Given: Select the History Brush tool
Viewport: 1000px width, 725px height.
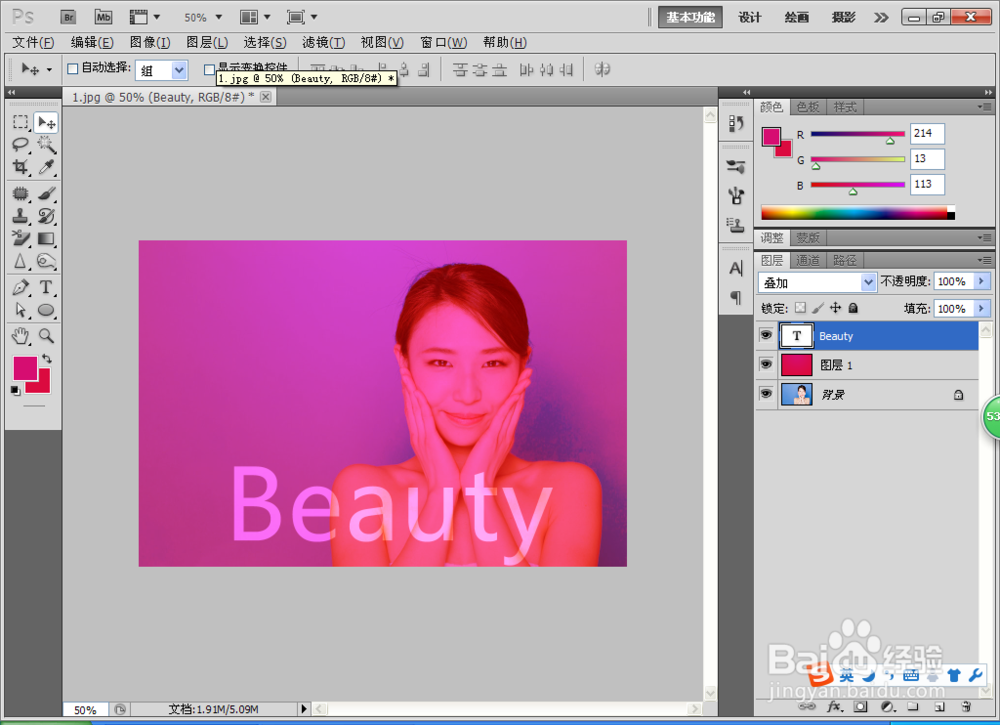Looking at the screenshot, I should tap(46, 216).
